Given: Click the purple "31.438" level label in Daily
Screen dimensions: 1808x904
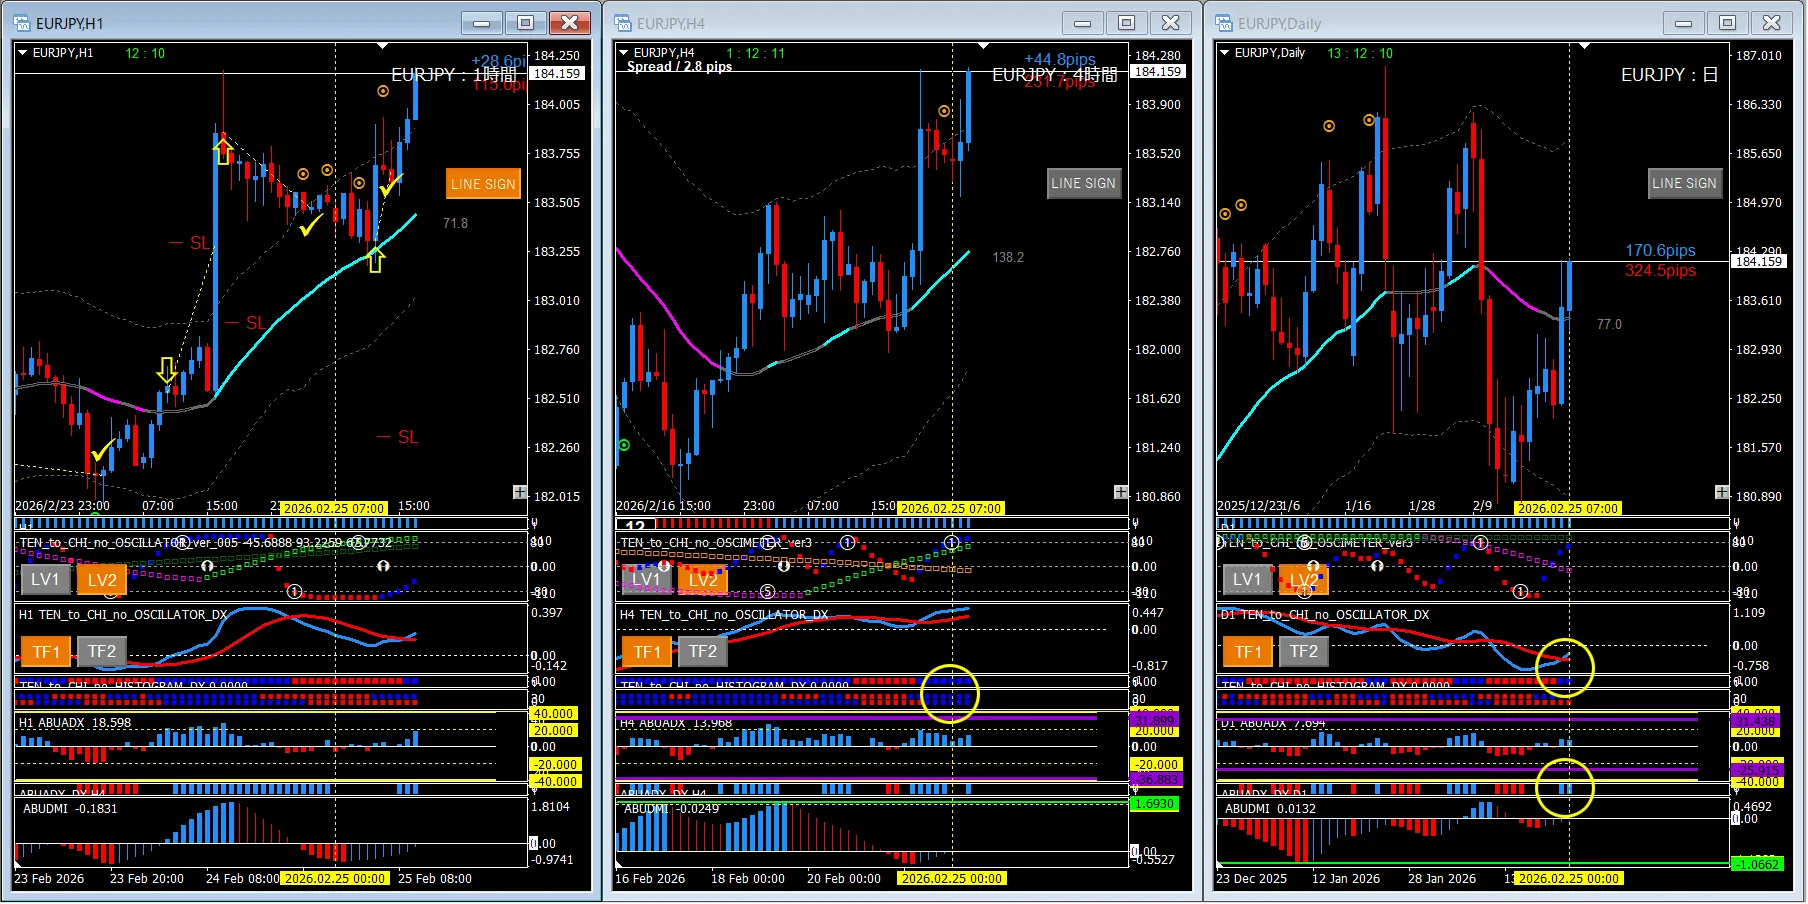Looking at the screenshot, I should click(1756, 721).
